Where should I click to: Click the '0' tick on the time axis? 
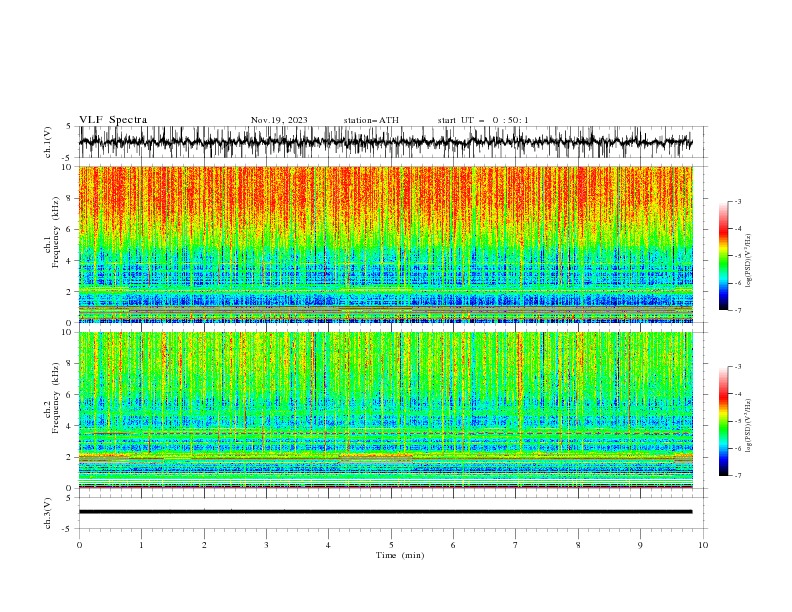79,545
